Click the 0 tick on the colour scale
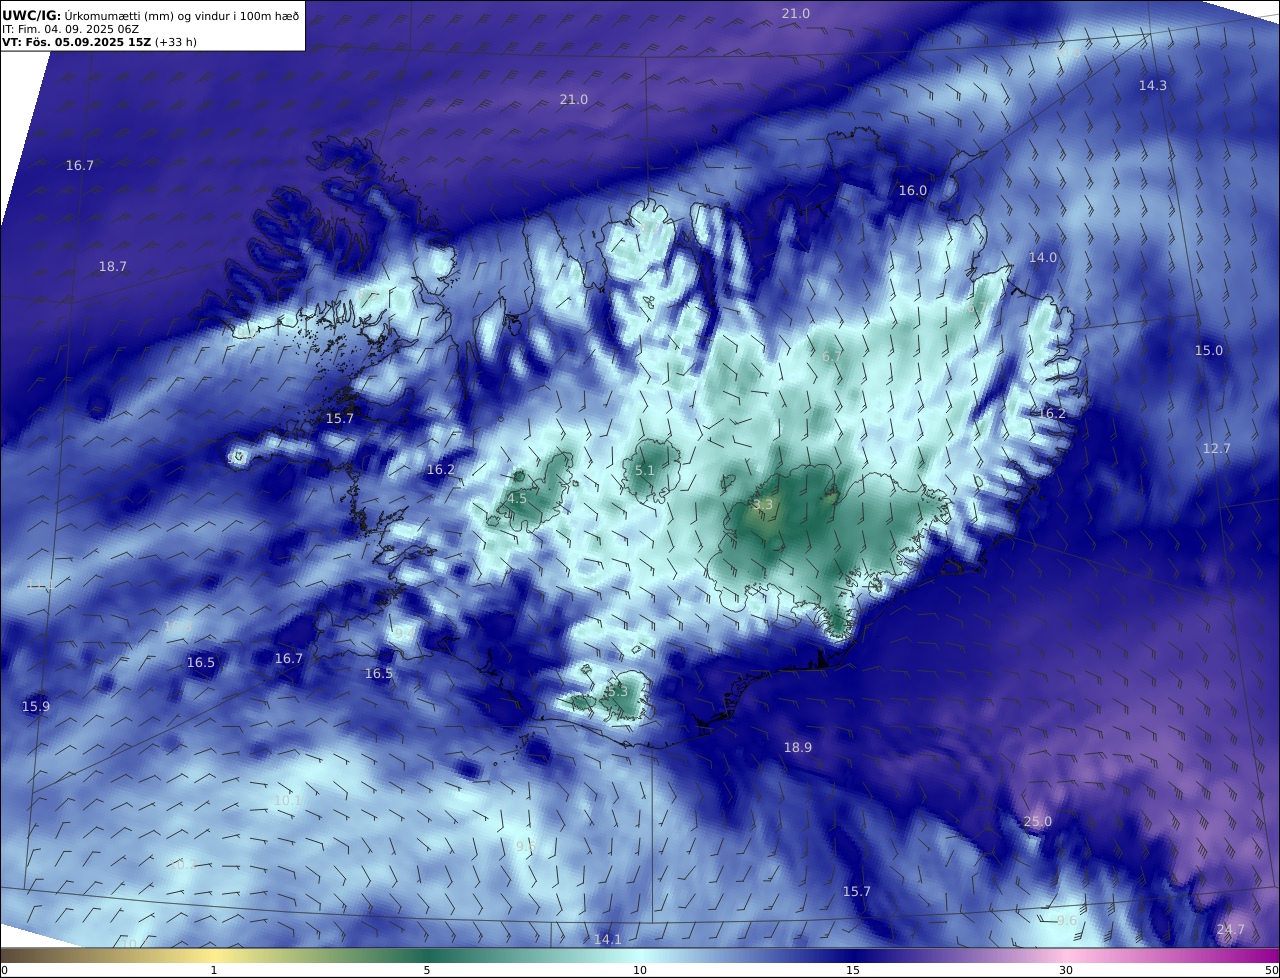This screenshot has height=978, width=1280. [5, 970]
